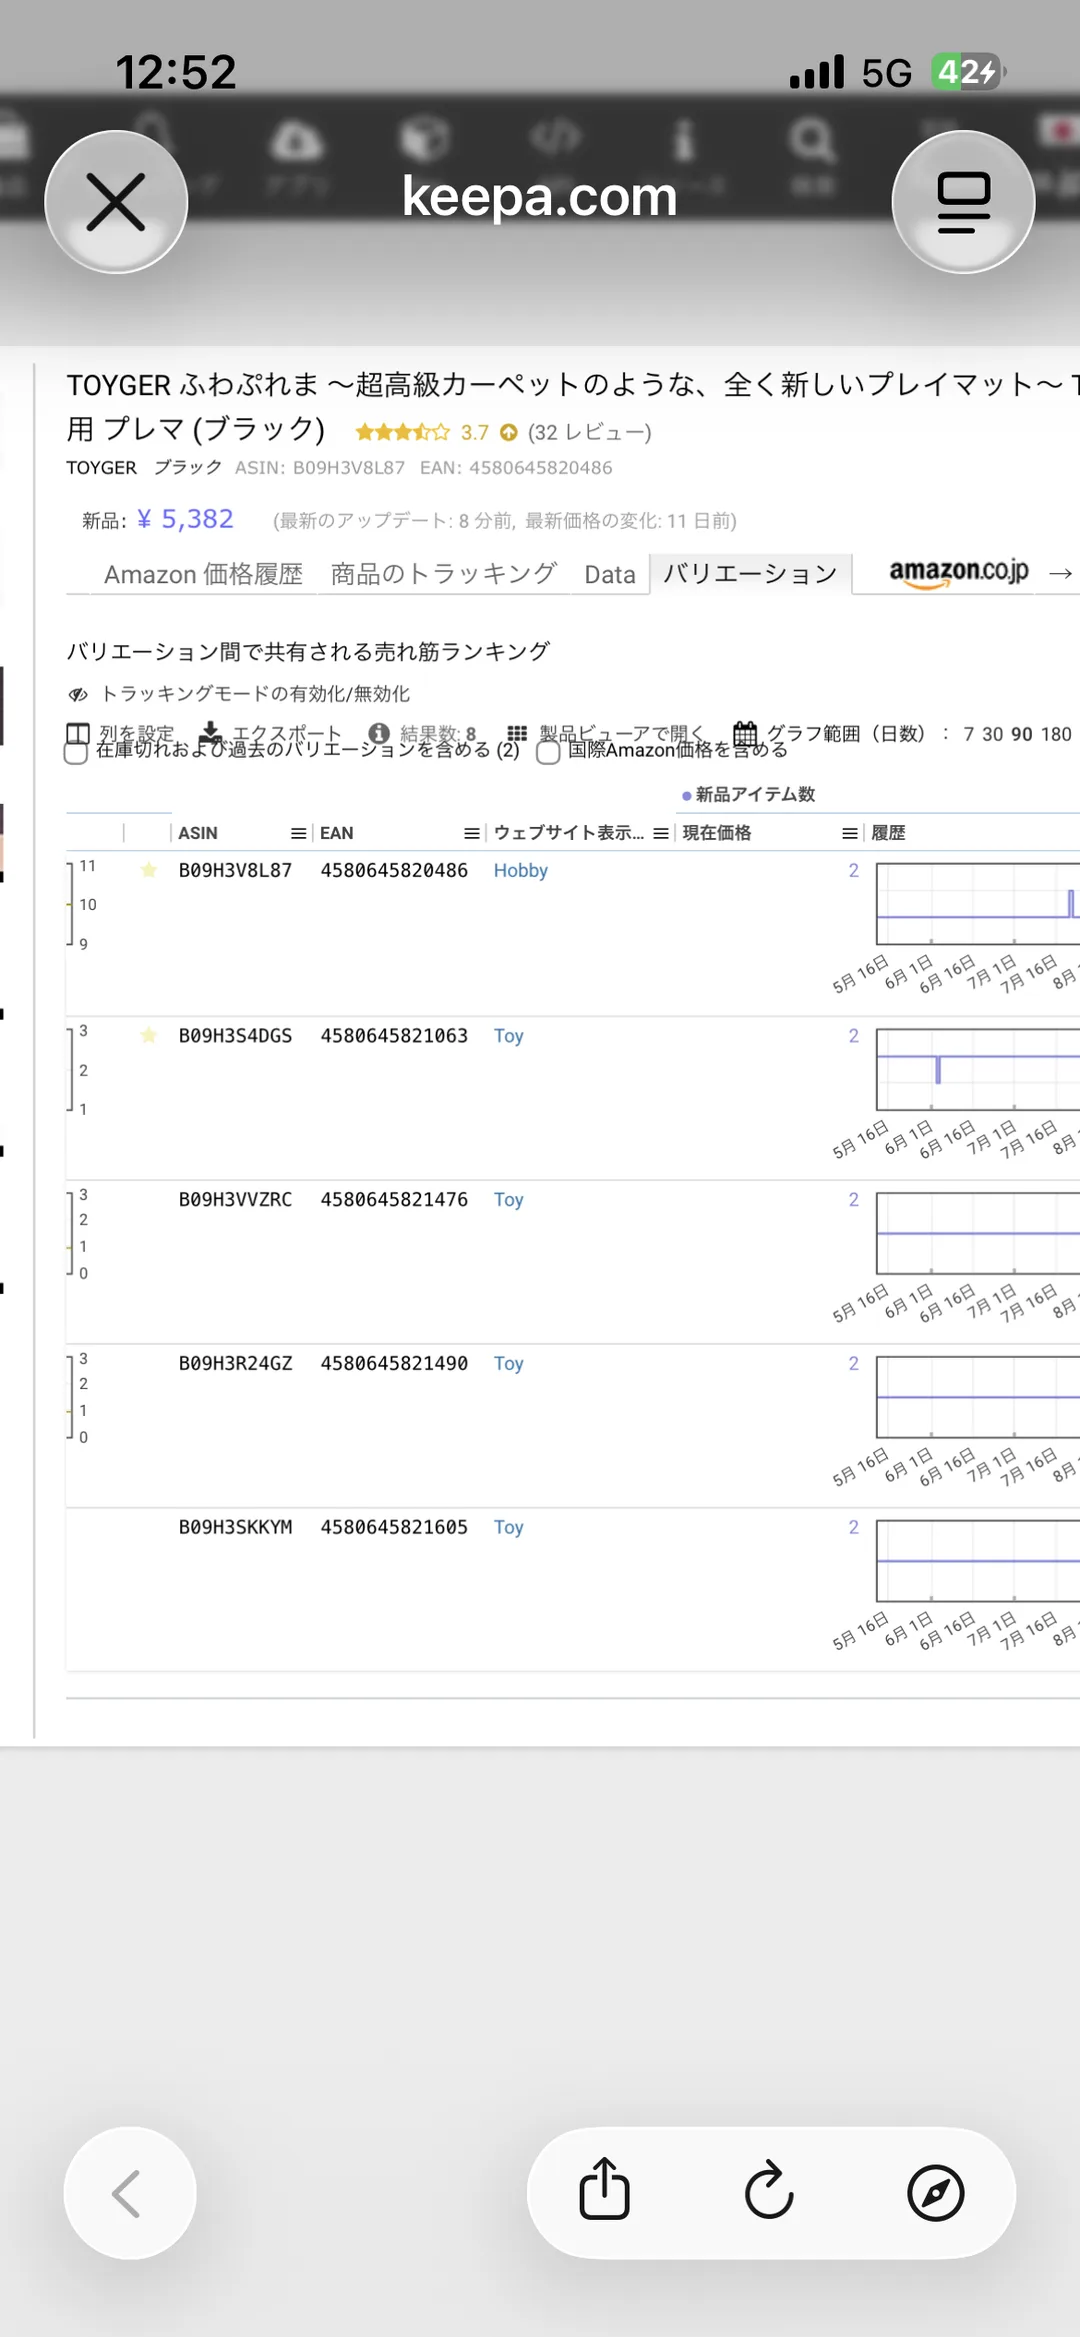The height and width of the screenshot is (2337, 1080).
Task: Click the ASIN cell B09H3VVZRC
Action: 235,1200
